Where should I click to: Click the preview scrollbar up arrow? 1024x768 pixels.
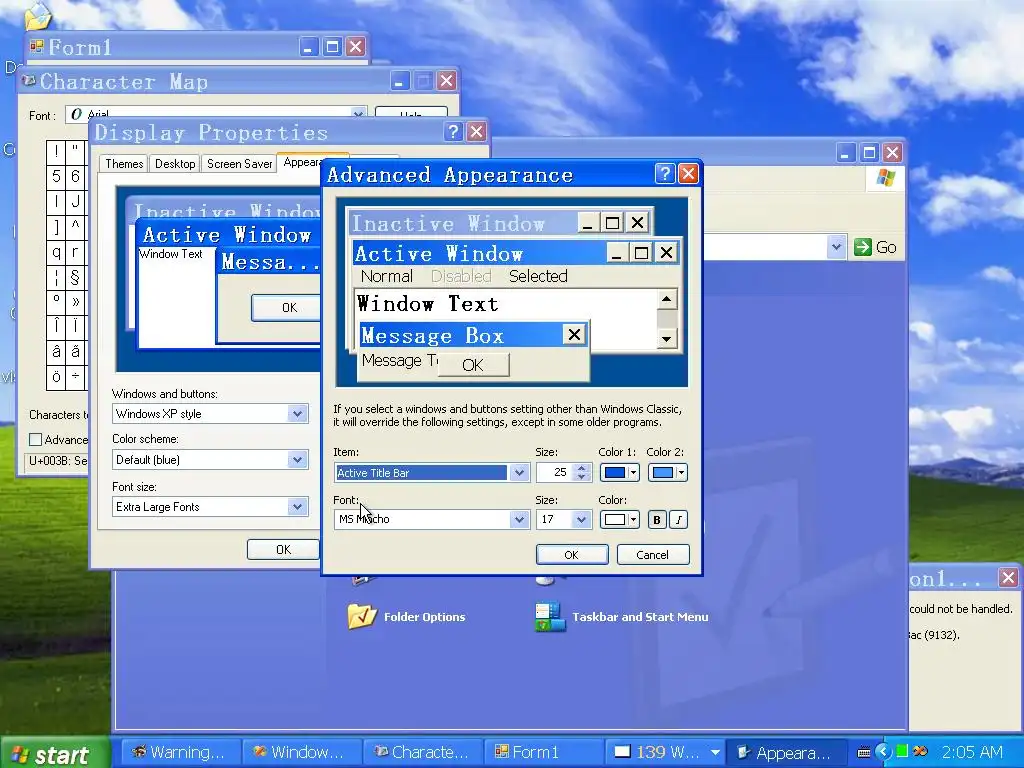[x=666, y=300]
